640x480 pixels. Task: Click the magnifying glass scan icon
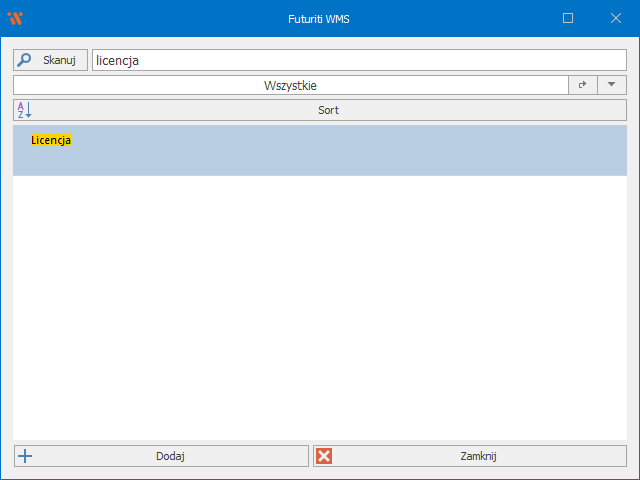[x=25, y=60]
